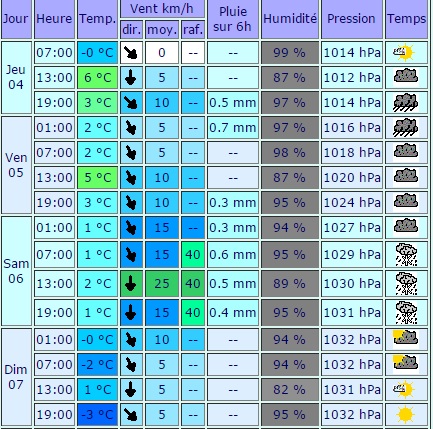Click the 'dir.' sub-header
The width and height of the screenshot is (433, 429).
[x=131, y=30]
